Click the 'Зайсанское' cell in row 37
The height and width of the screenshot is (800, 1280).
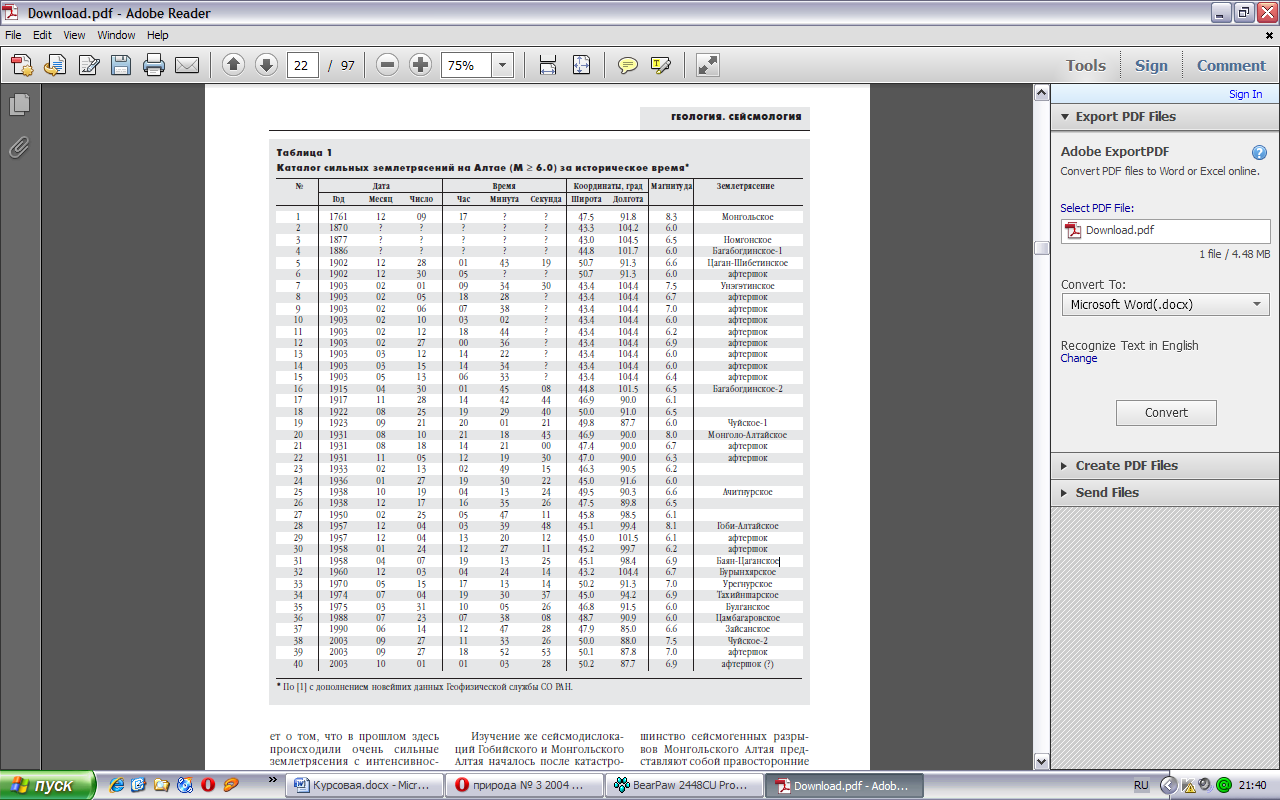pos(747,630)
